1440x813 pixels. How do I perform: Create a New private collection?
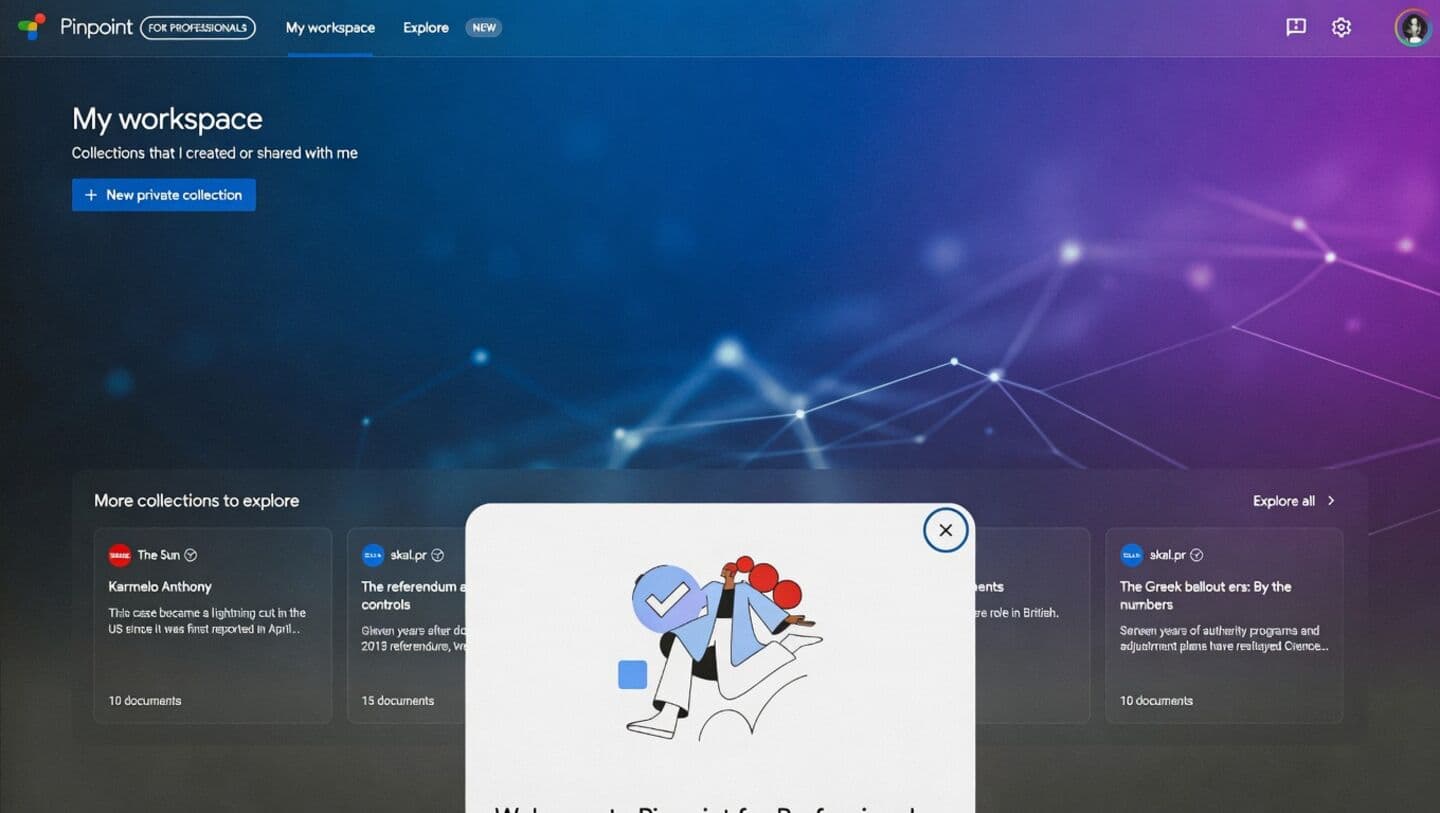click(164, 195)
